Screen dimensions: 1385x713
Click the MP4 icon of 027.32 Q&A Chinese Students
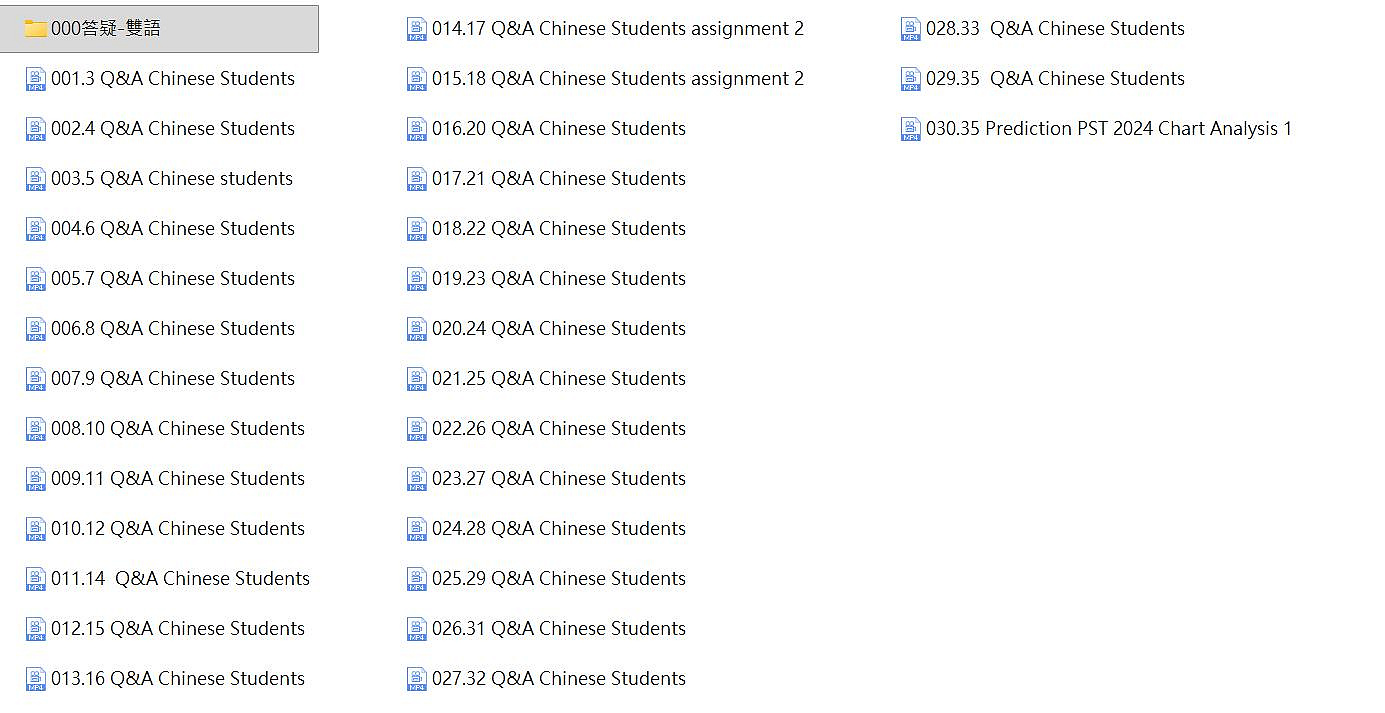pos(417,679)
